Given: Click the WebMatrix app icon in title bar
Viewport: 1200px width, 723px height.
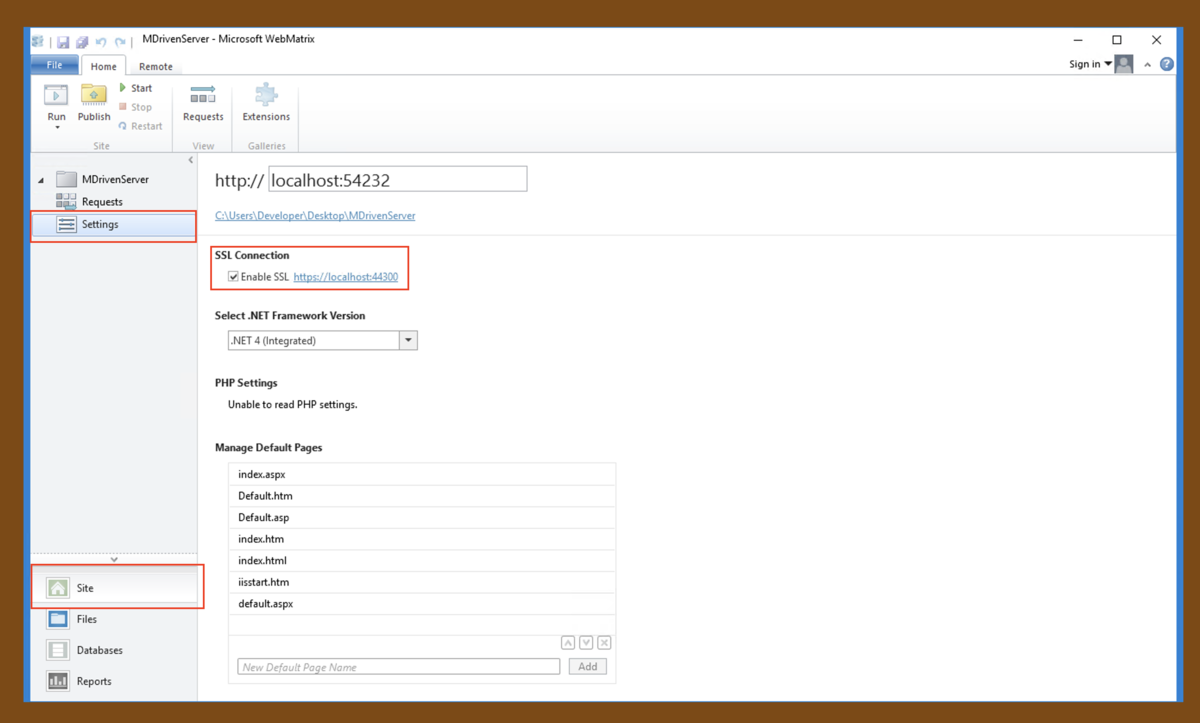Looking at the screenshot, I should [x=38, y=41].
